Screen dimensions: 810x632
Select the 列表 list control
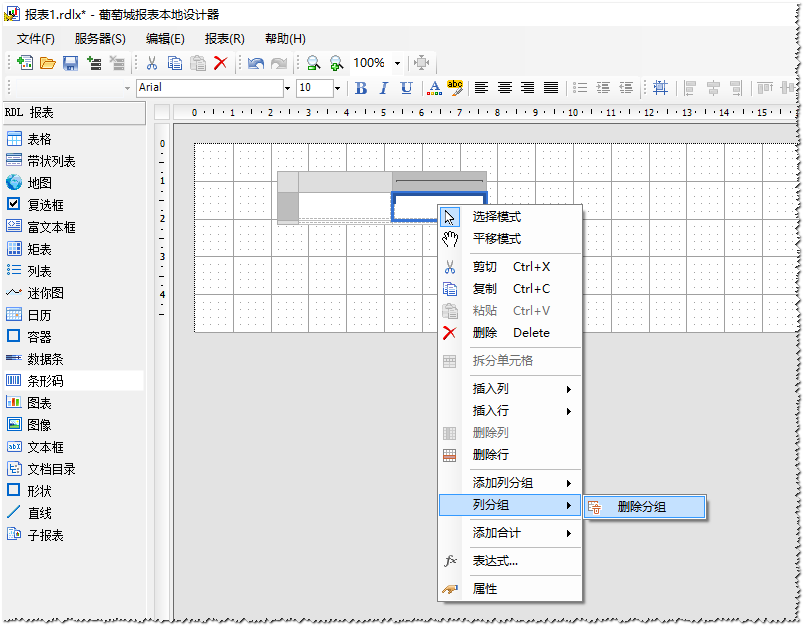[73, 271]
